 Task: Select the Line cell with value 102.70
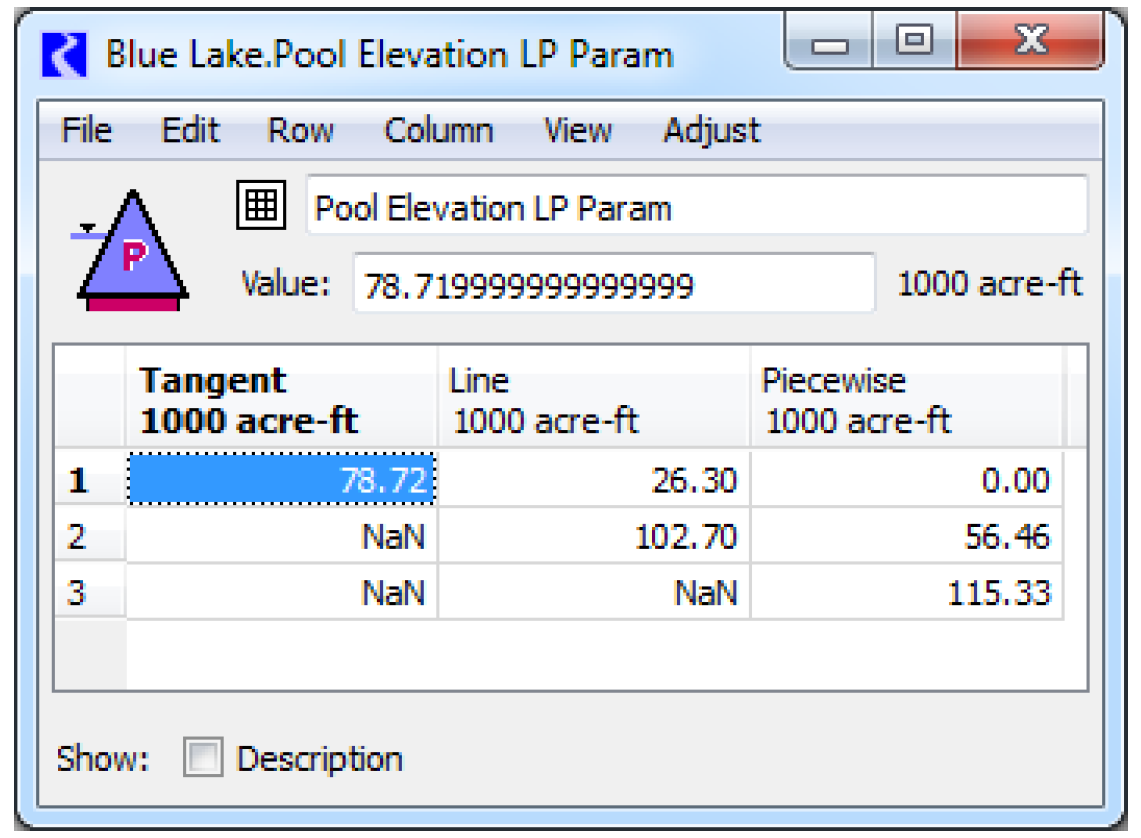(x=593, y=538)
